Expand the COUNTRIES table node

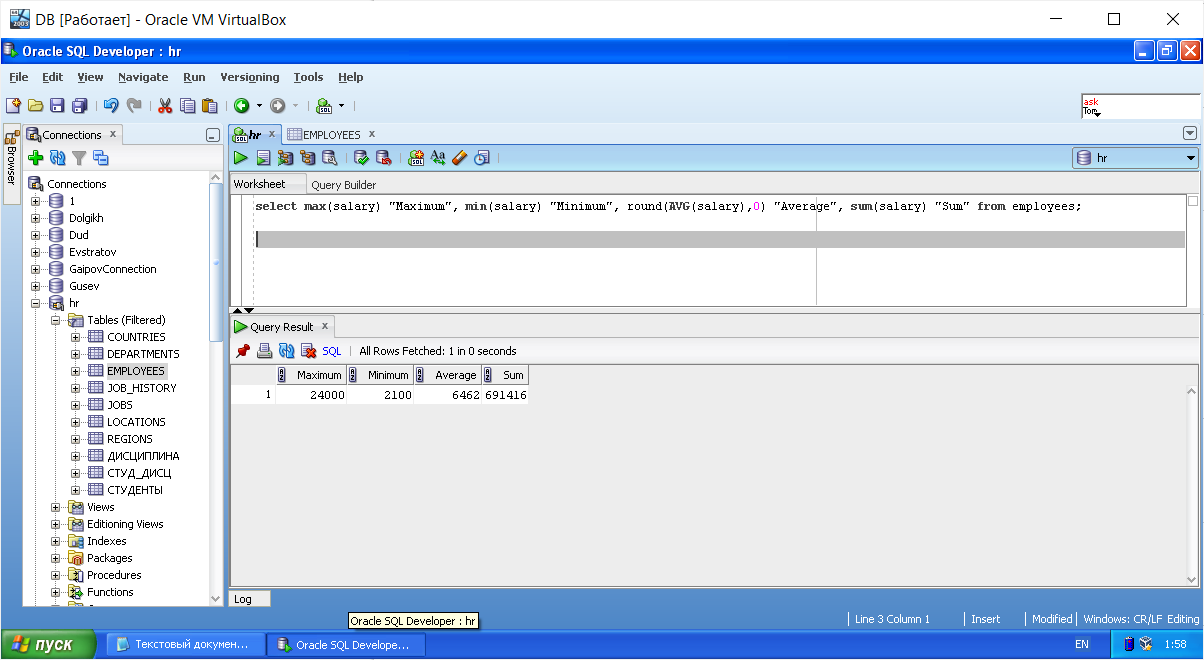click(76, 337)
